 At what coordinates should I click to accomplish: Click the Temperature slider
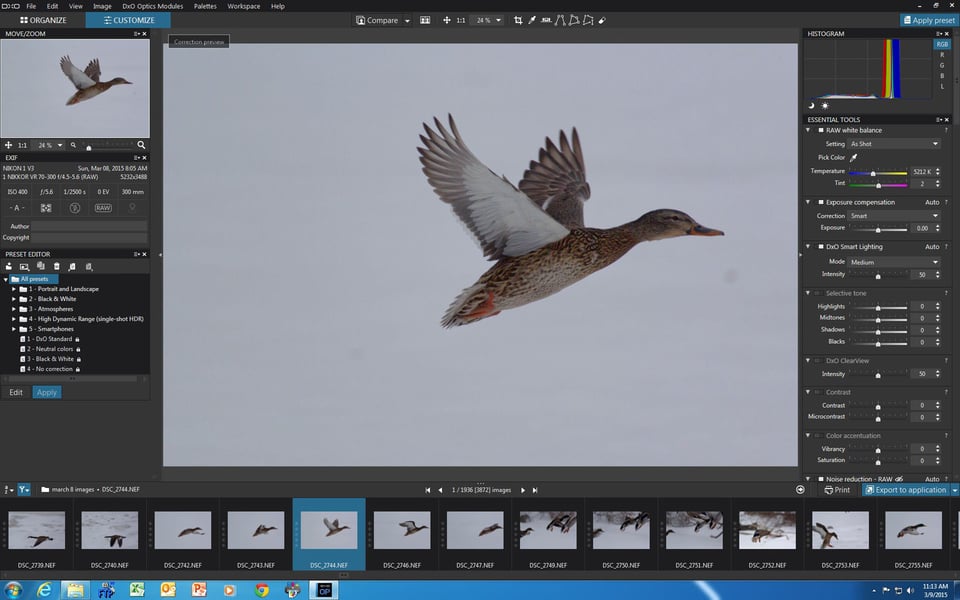[878, 173]
